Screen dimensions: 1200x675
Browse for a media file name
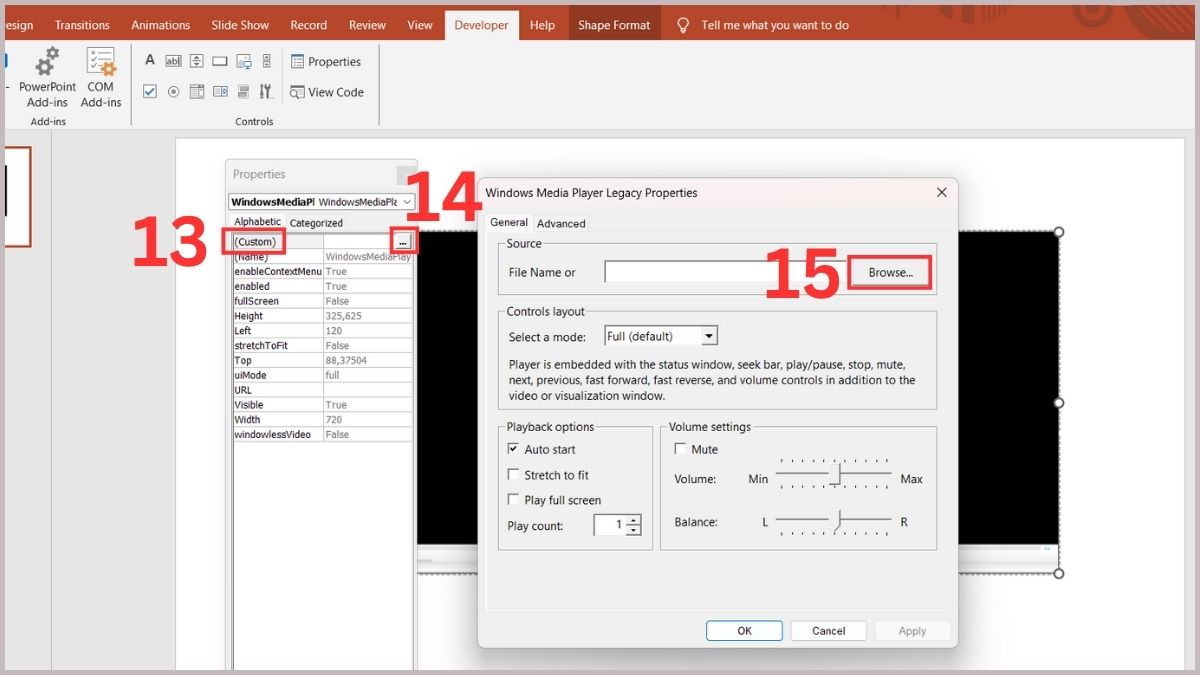(x=888, y=271)
